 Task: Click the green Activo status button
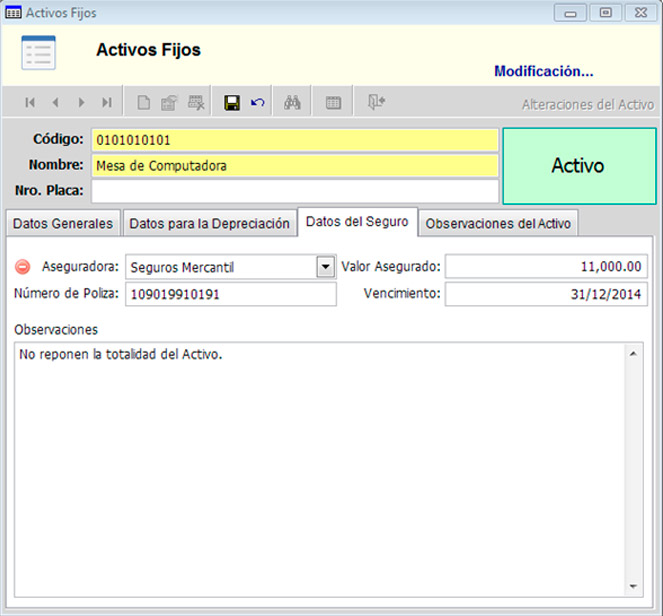pos(577,166)
